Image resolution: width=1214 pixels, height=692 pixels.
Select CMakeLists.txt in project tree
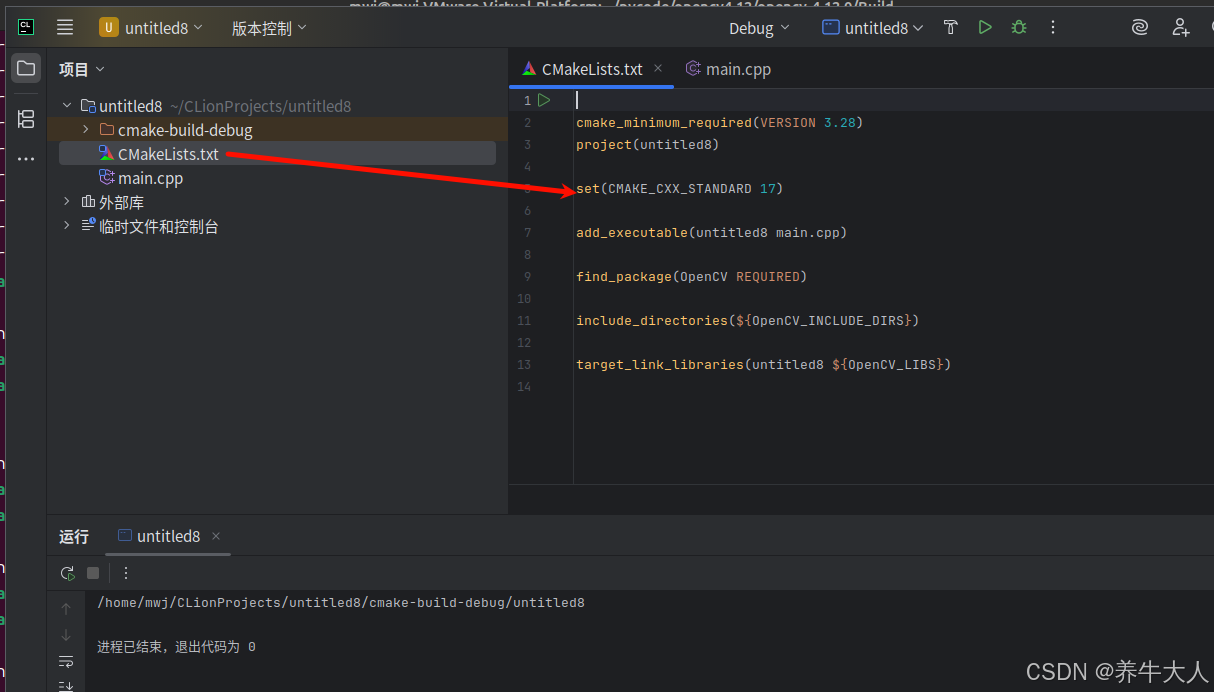(x=168, y=154)
